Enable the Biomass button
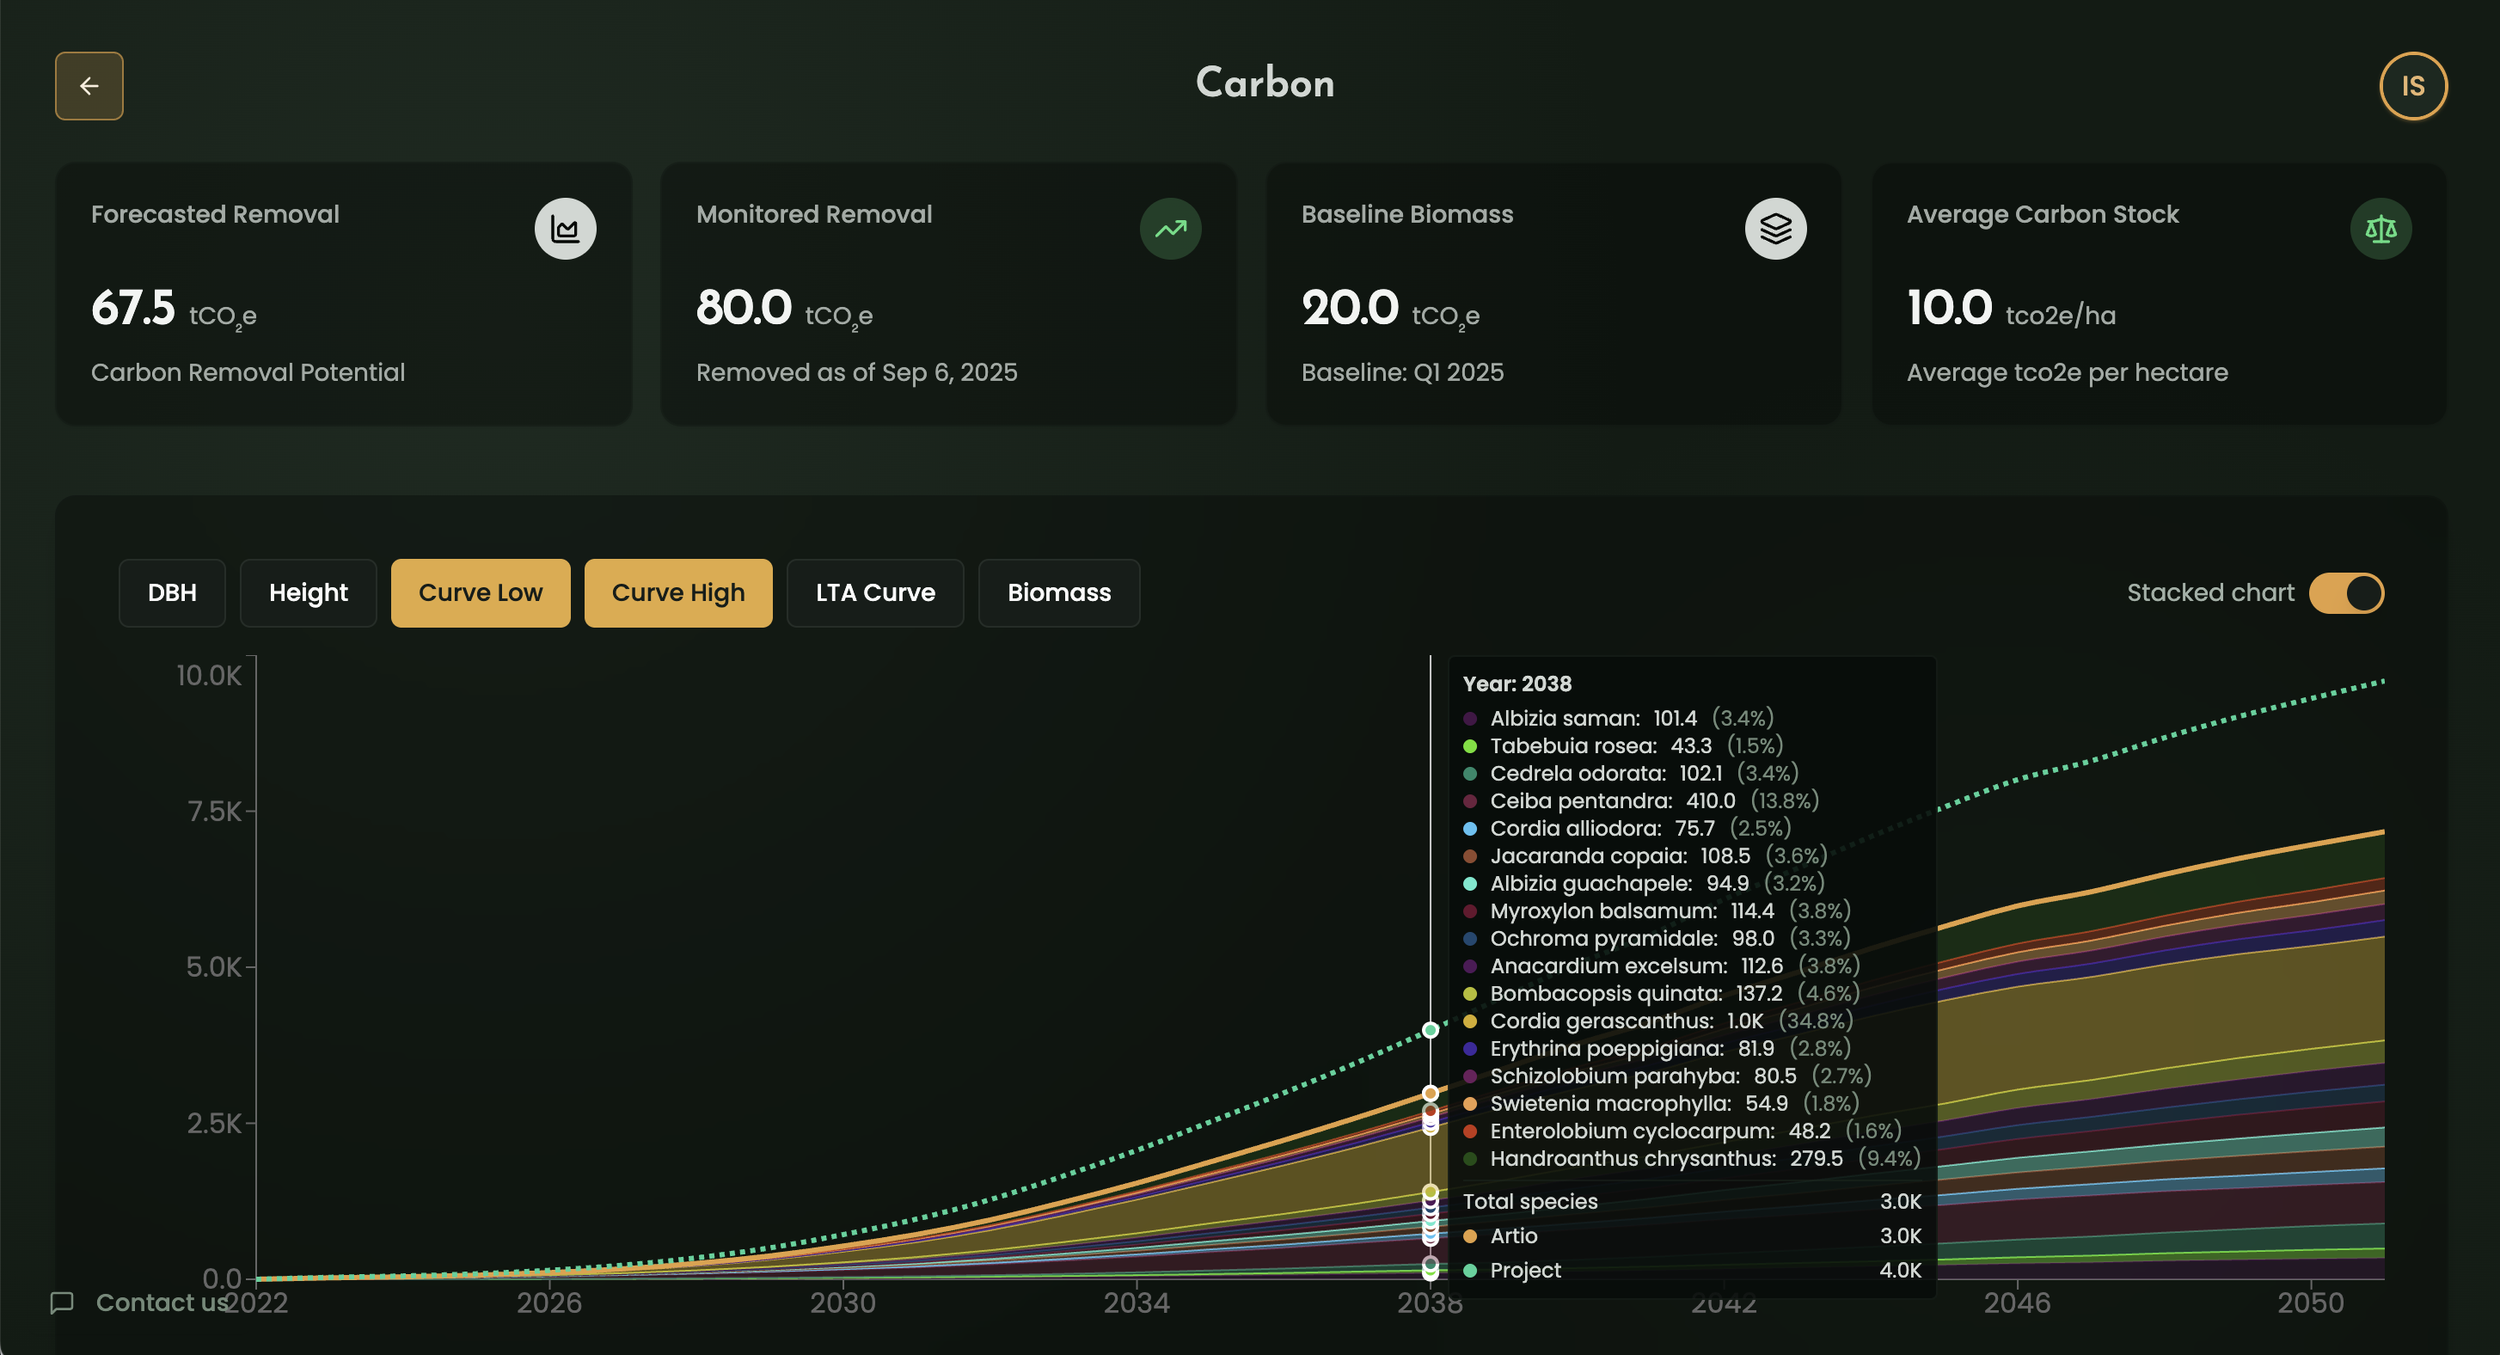This screenshot has height=1355, width=2500. [1059, 593]
